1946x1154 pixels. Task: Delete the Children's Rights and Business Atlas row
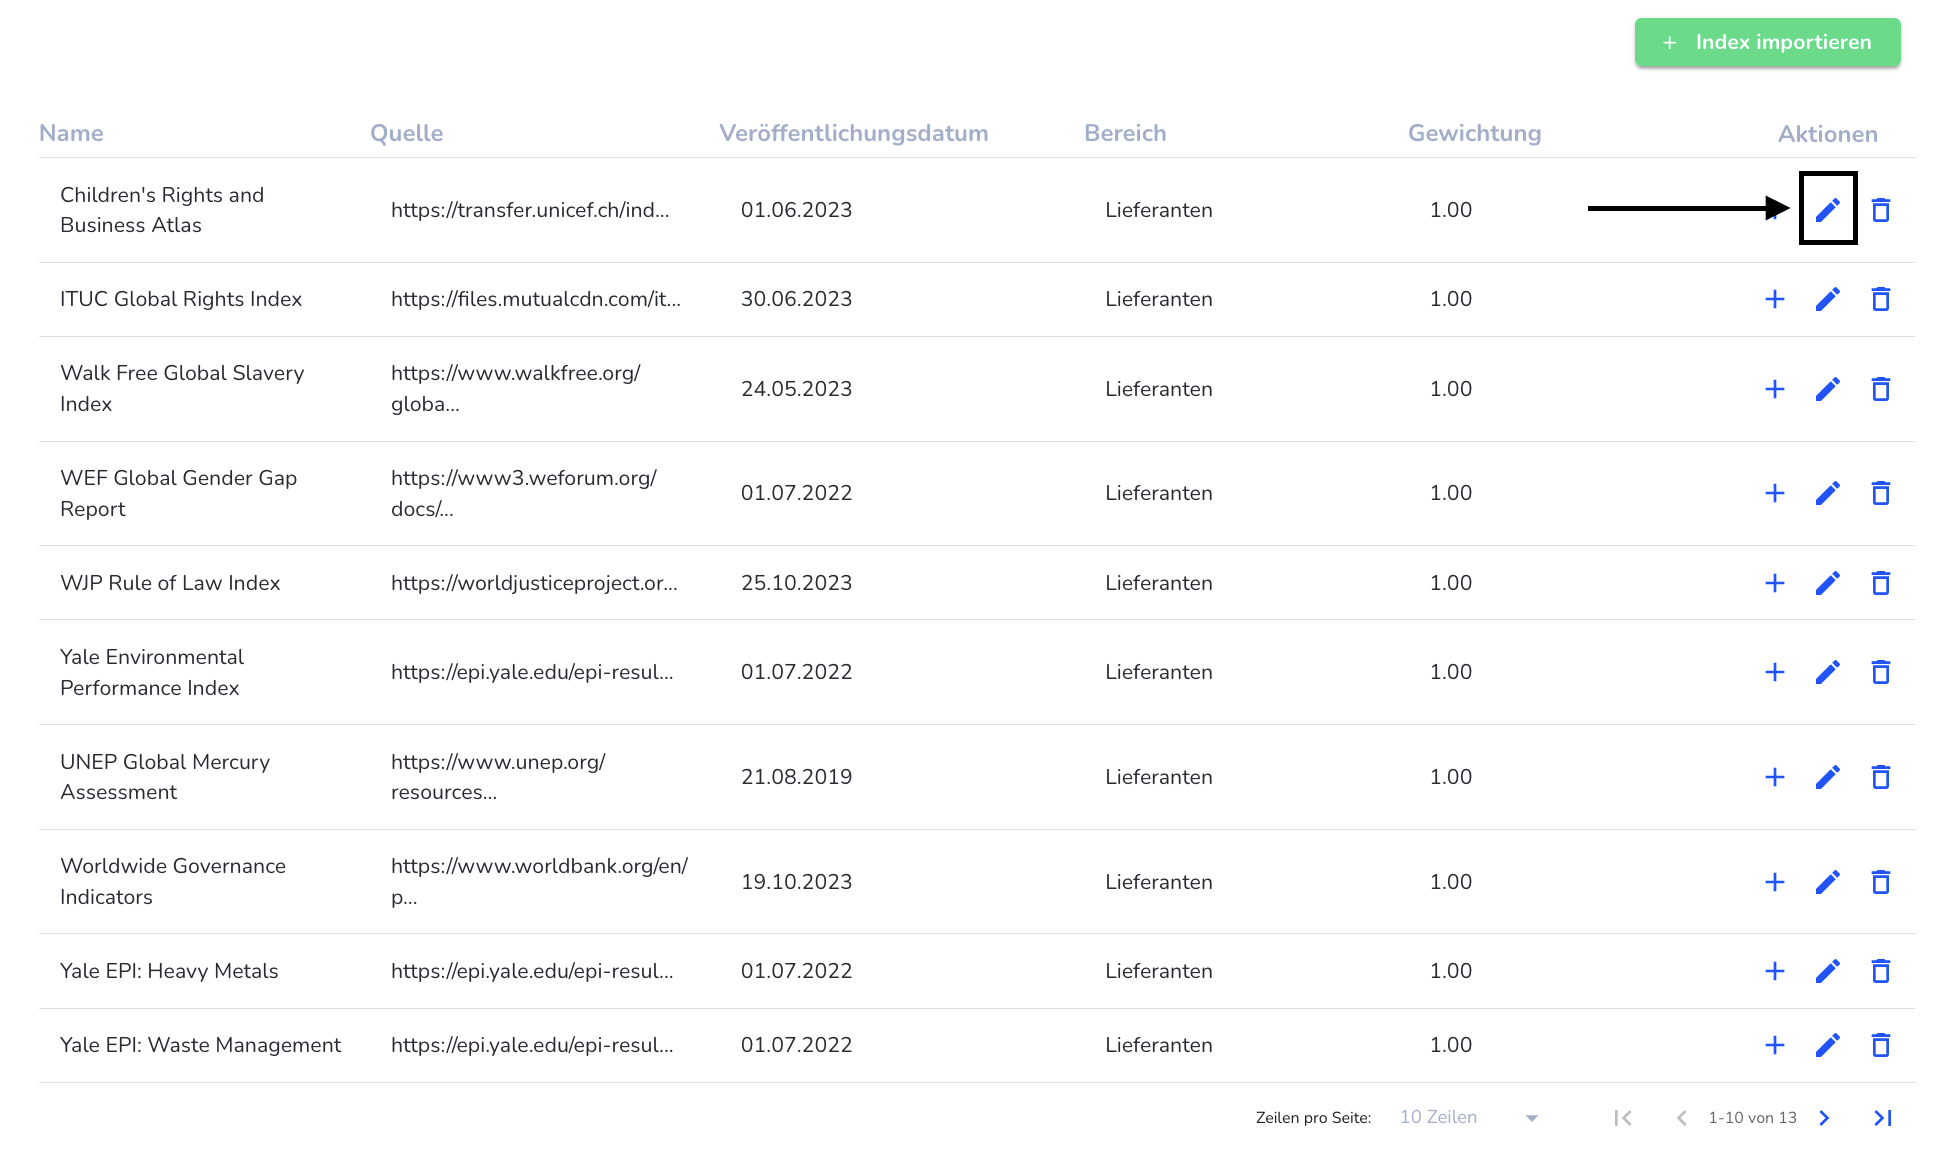(1880, 210)
